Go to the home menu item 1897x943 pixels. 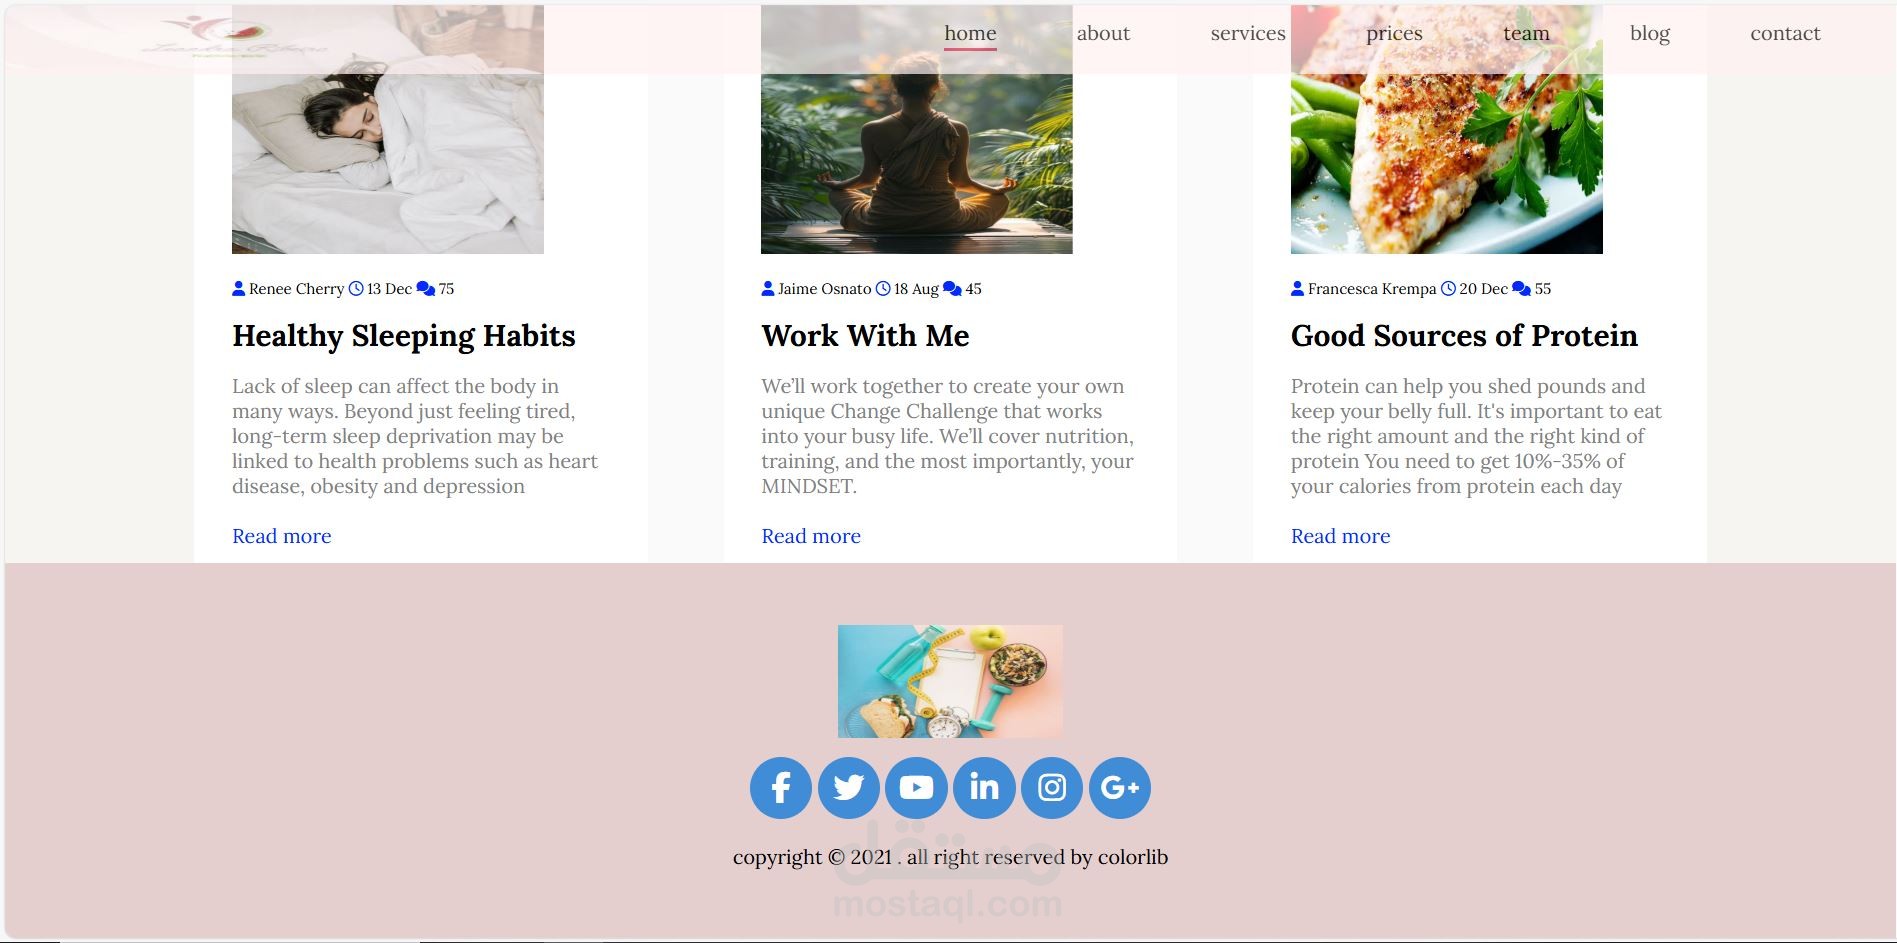[x=970, y=33]
